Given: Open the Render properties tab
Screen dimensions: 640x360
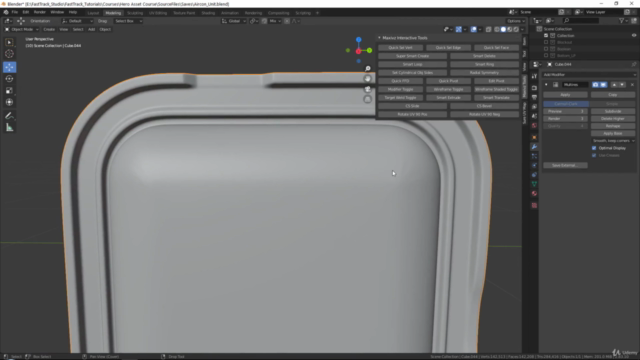Looking at the screenshot, I should pos(534,88).
